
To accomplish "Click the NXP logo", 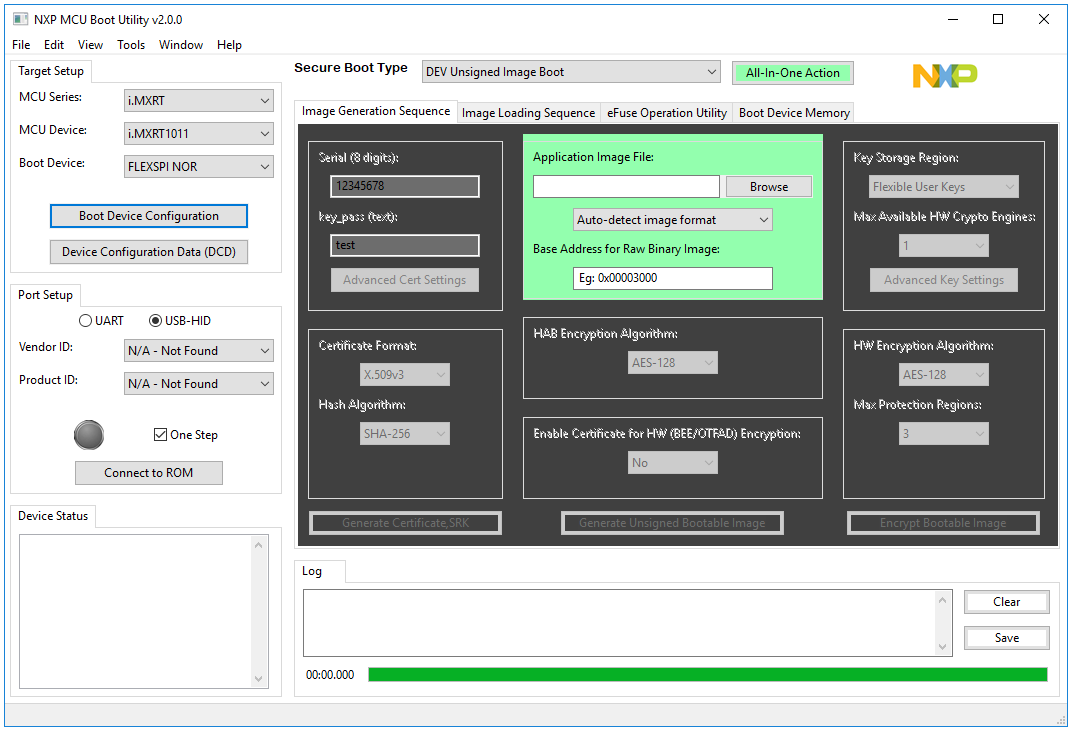I will pyautogui.click(x=945, y=75).
